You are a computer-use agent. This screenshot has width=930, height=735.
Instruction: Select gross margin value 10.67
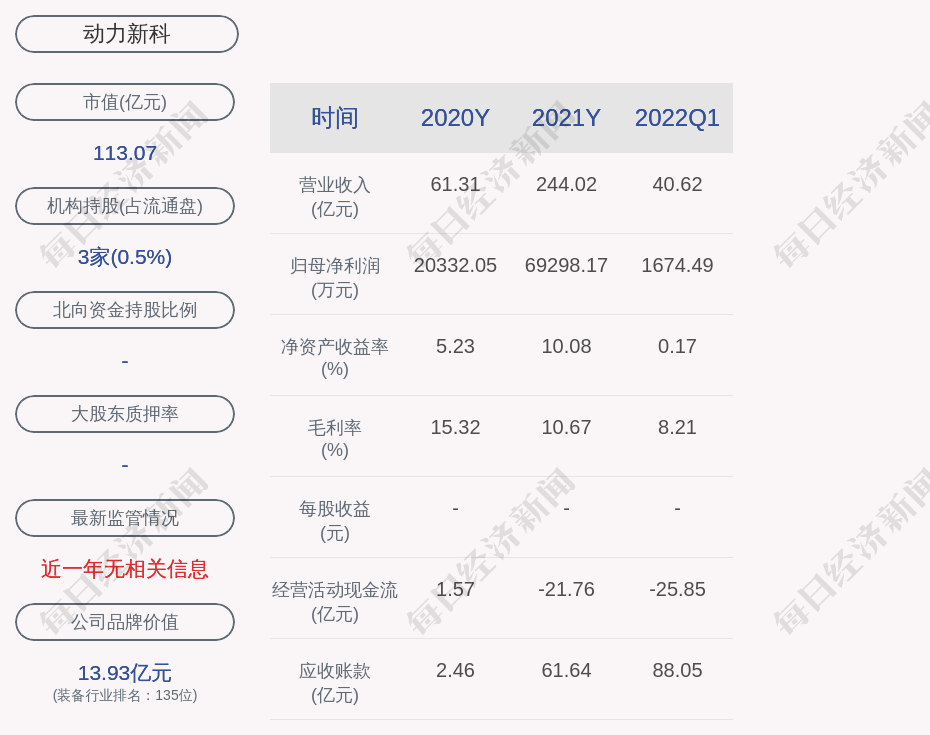point(566,427)
